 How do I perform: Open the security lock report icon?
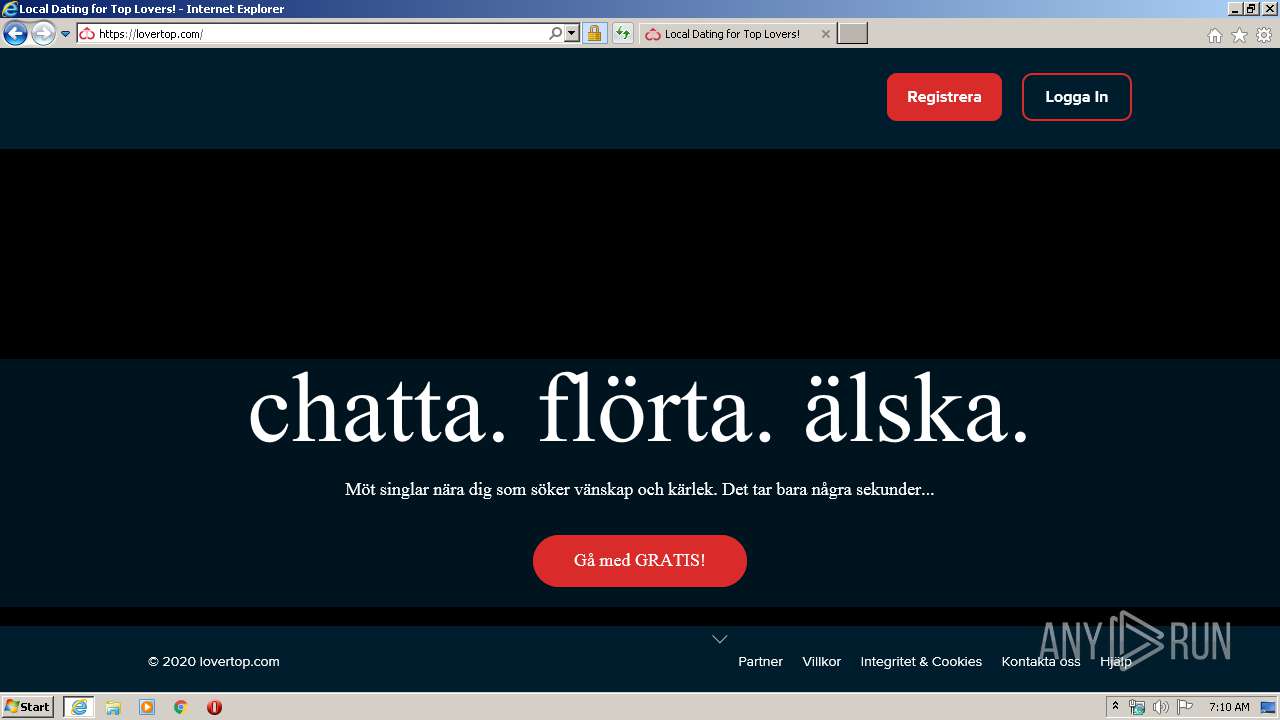(594, 34)
